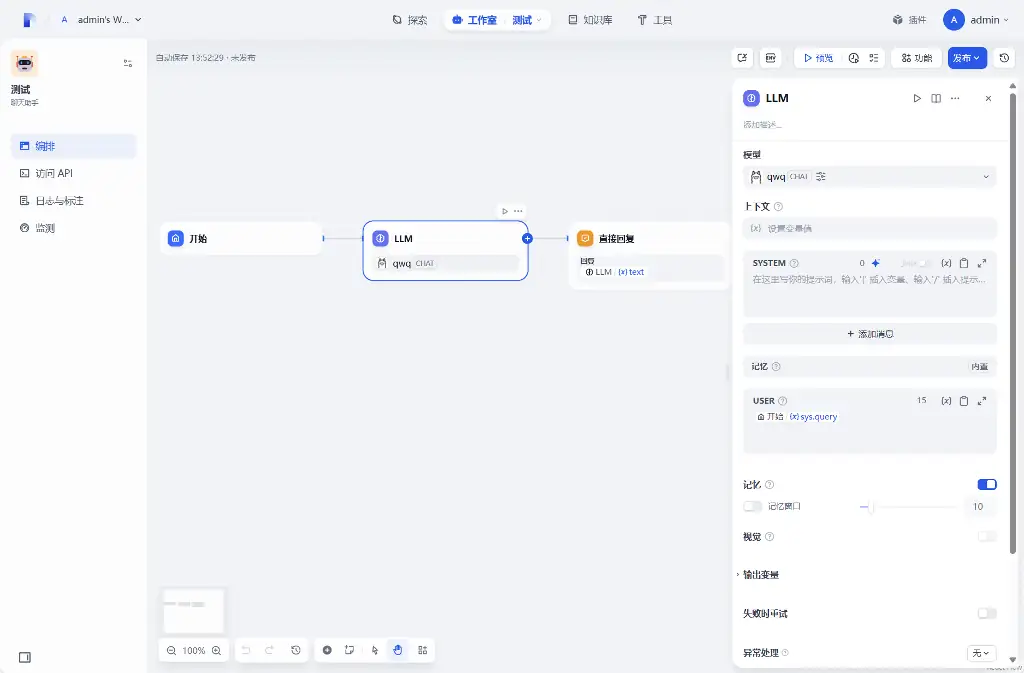Click the organize nodes layout icon
1024x673 pixels.
423,650
